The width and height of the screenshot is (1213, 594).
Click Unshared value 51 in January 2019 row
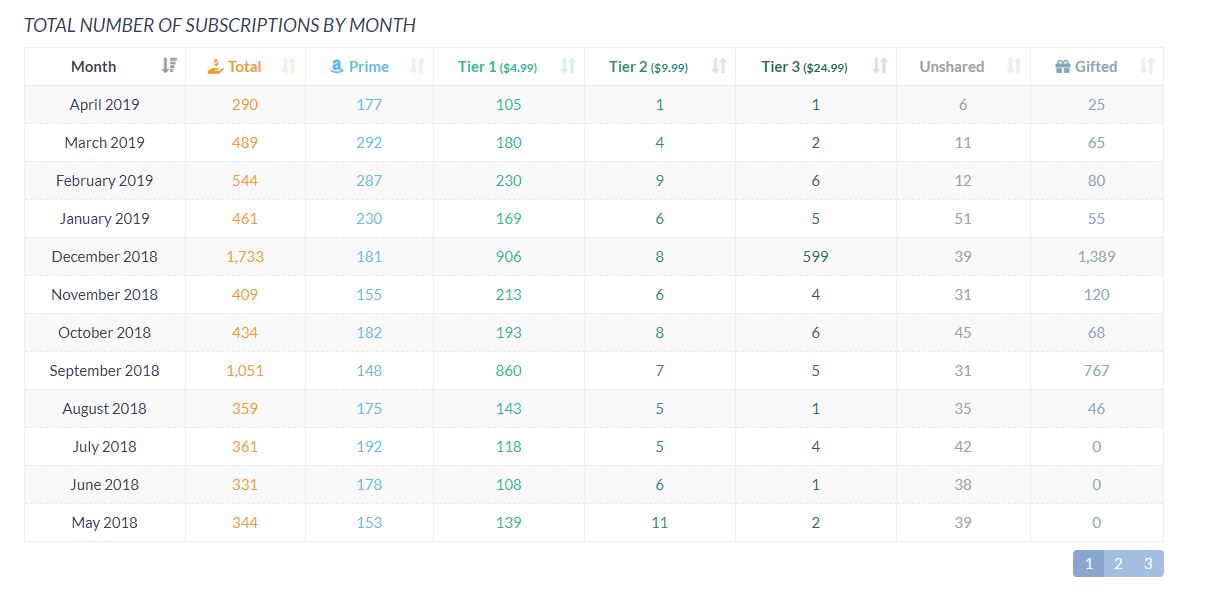click(x=963, y=218)
